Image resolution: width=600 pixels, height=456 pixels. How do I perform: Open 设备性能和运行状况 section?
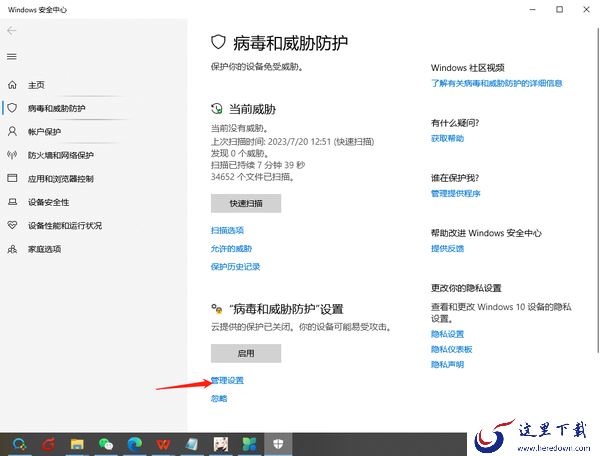pyautogui.click(x=65, y=226)
